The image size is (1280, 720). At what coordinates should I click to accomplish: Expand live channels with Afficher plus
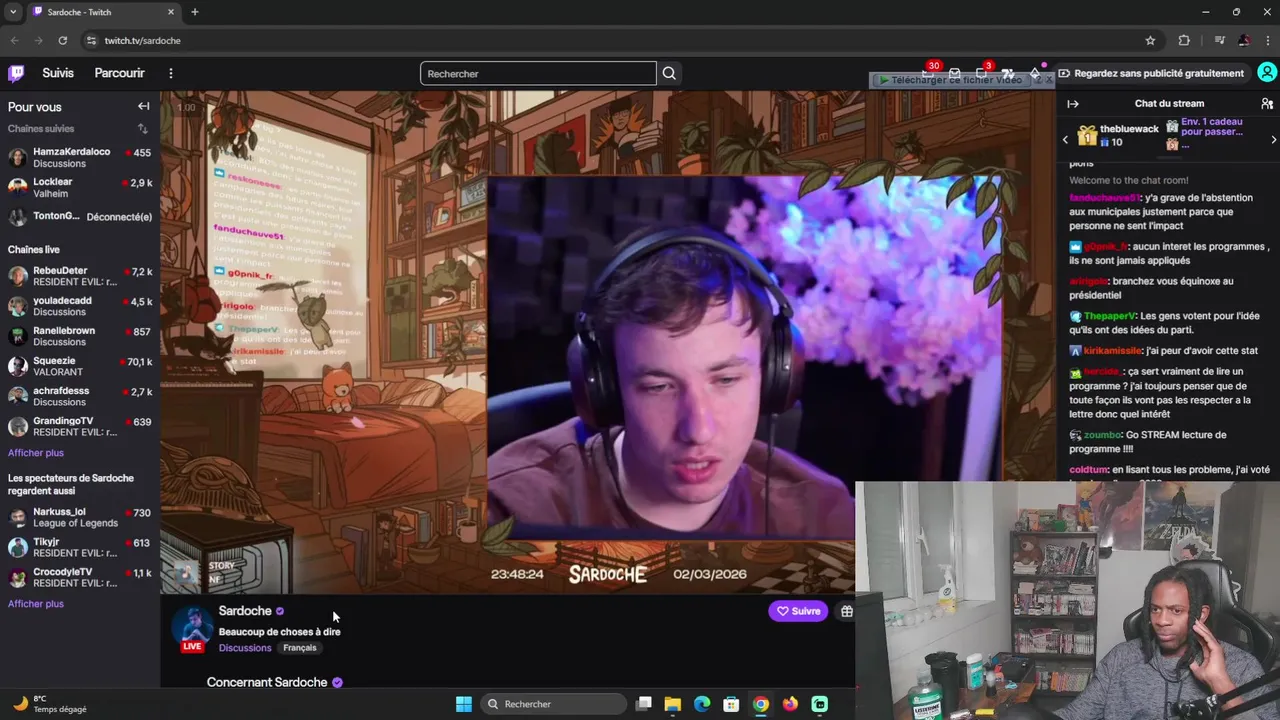(x=36, y=453)
